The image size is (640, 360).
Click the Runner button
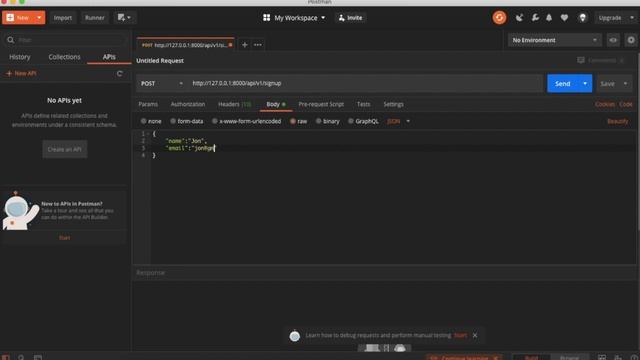coord(94,18)
